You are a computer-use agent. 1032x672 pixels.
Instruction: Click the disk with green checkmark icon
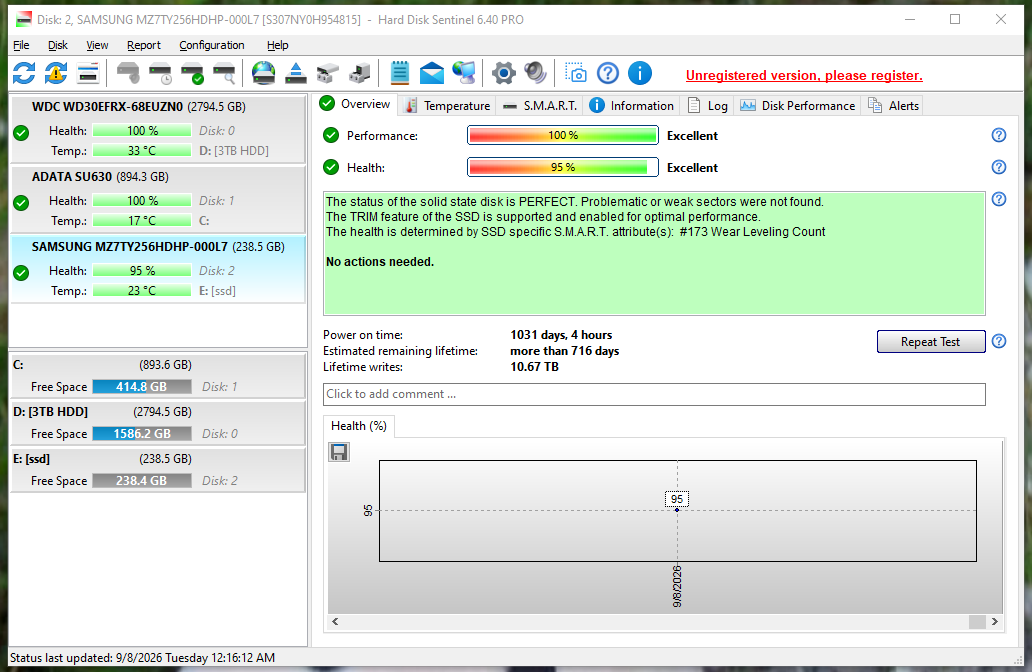[192, 73]
